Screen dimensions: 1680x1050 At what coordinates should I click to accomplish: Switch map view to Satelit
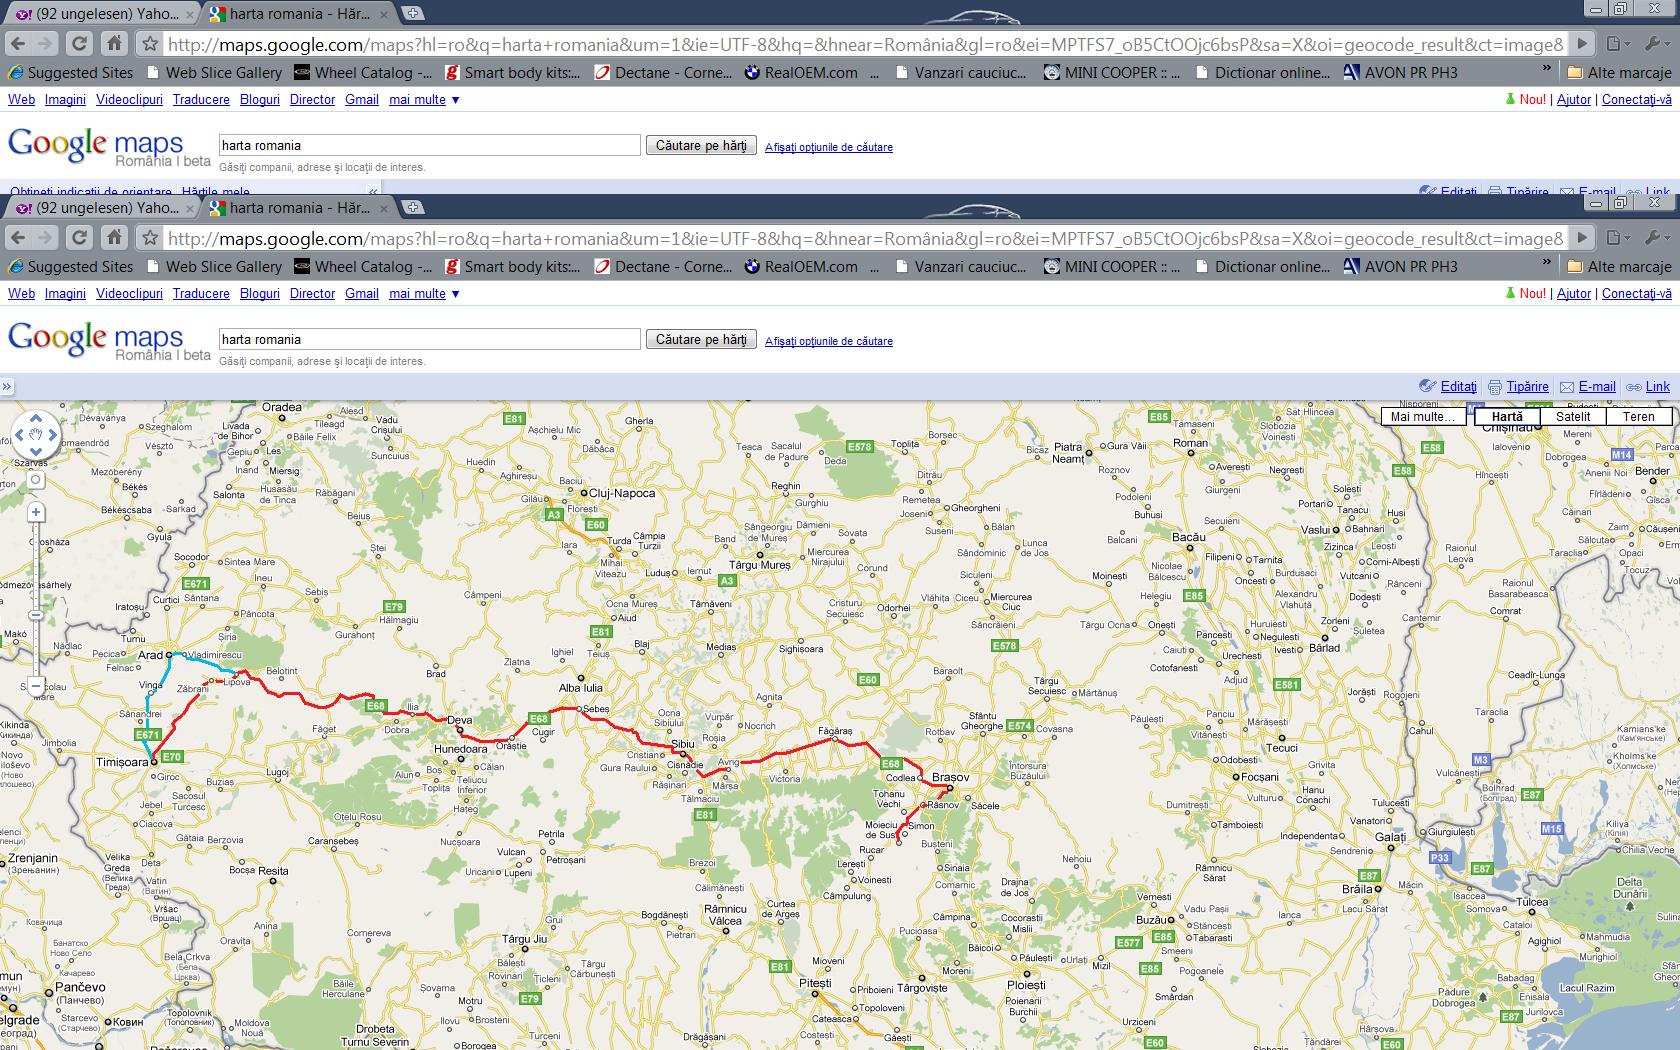click(1572, 417)
